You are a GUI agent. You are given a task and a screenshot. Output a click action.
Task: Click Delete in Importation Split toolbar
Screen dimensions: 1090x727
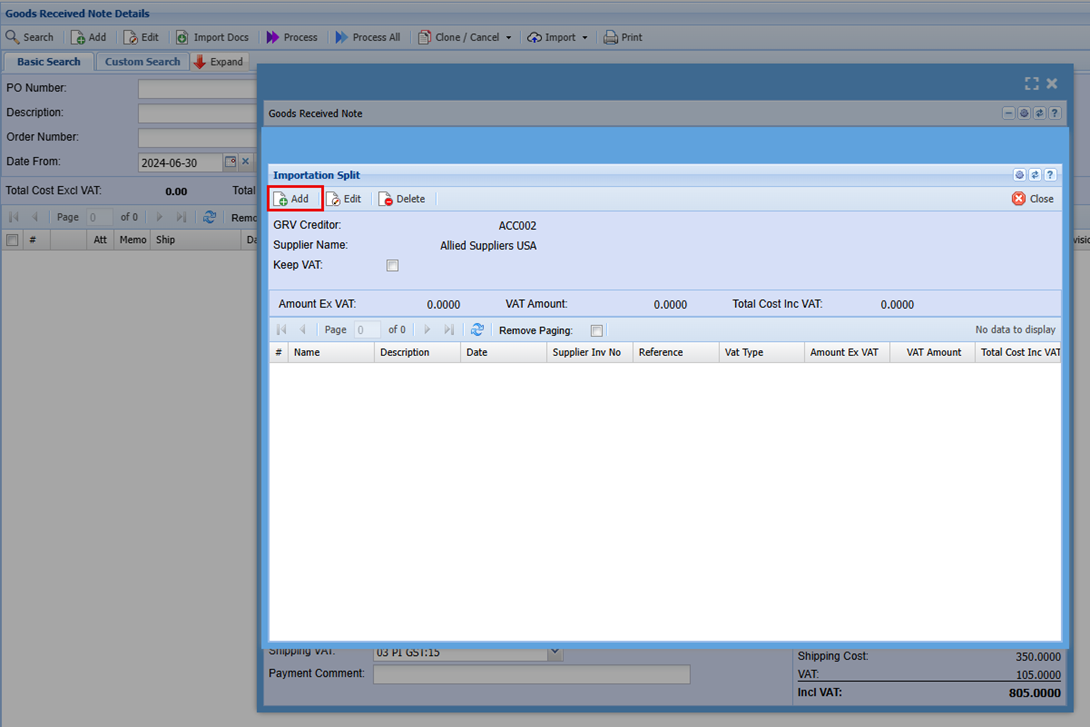pyautogui.click(x=402, y=199)
